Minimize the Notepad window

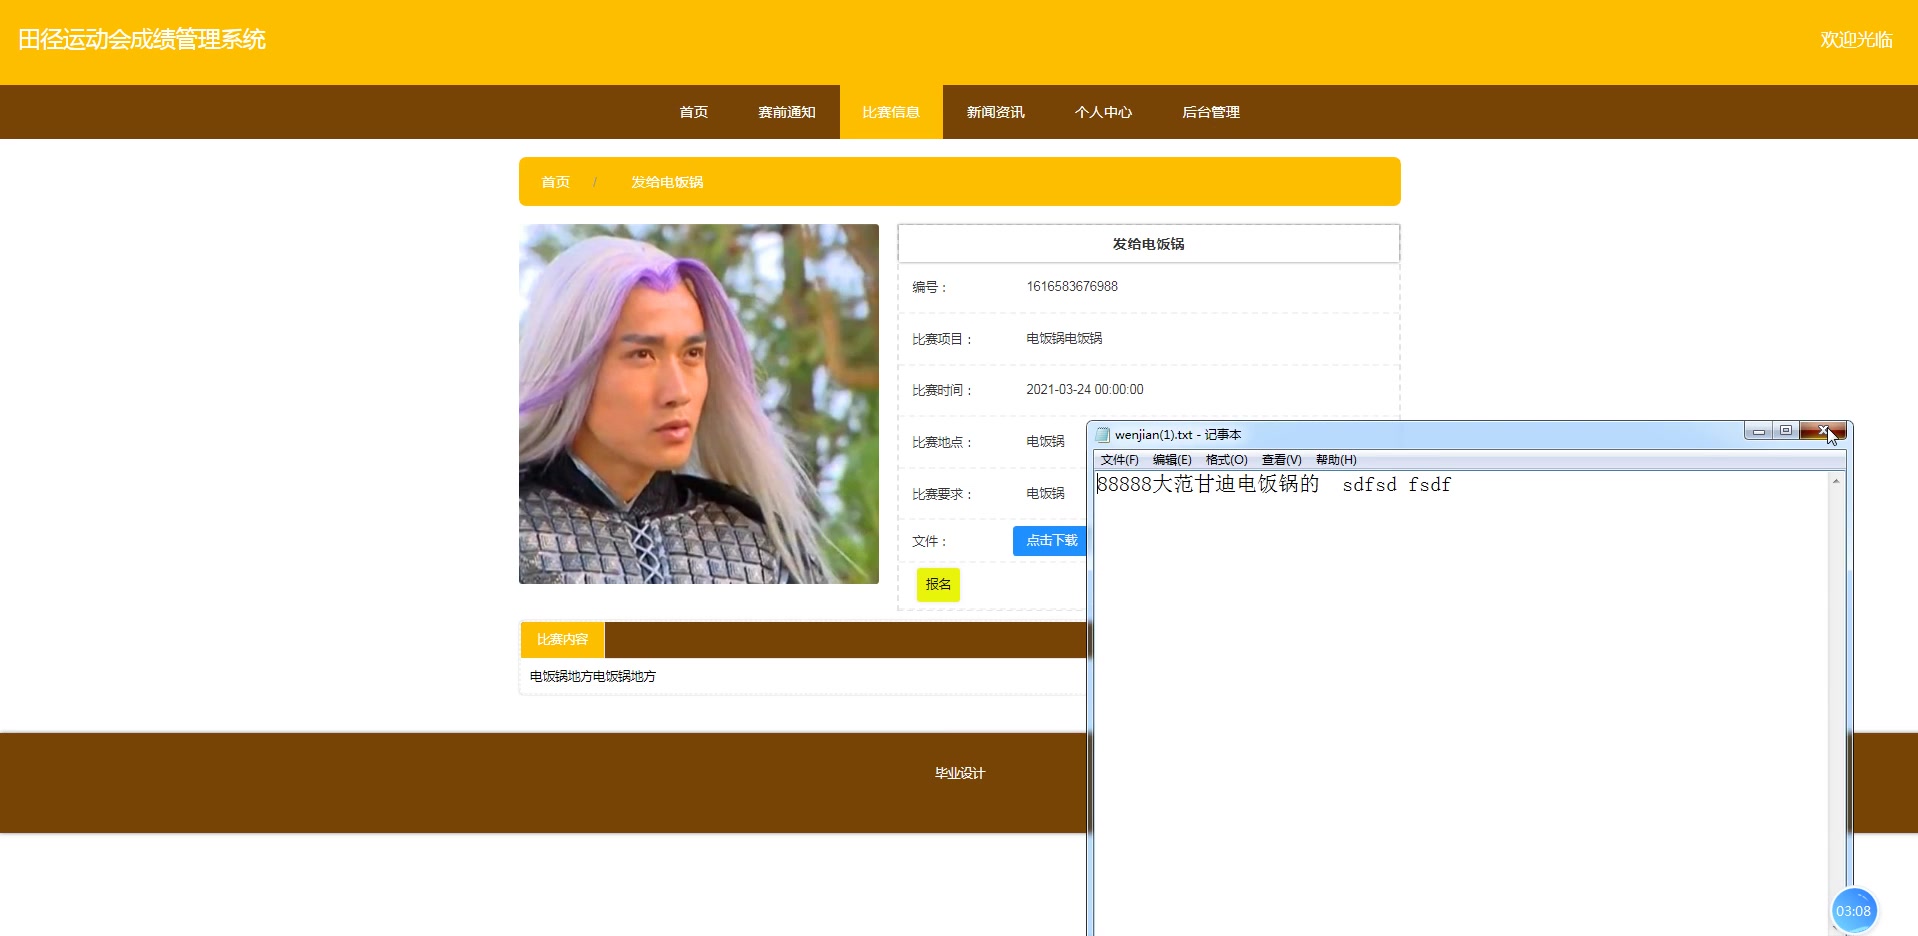coord(1758,431)
